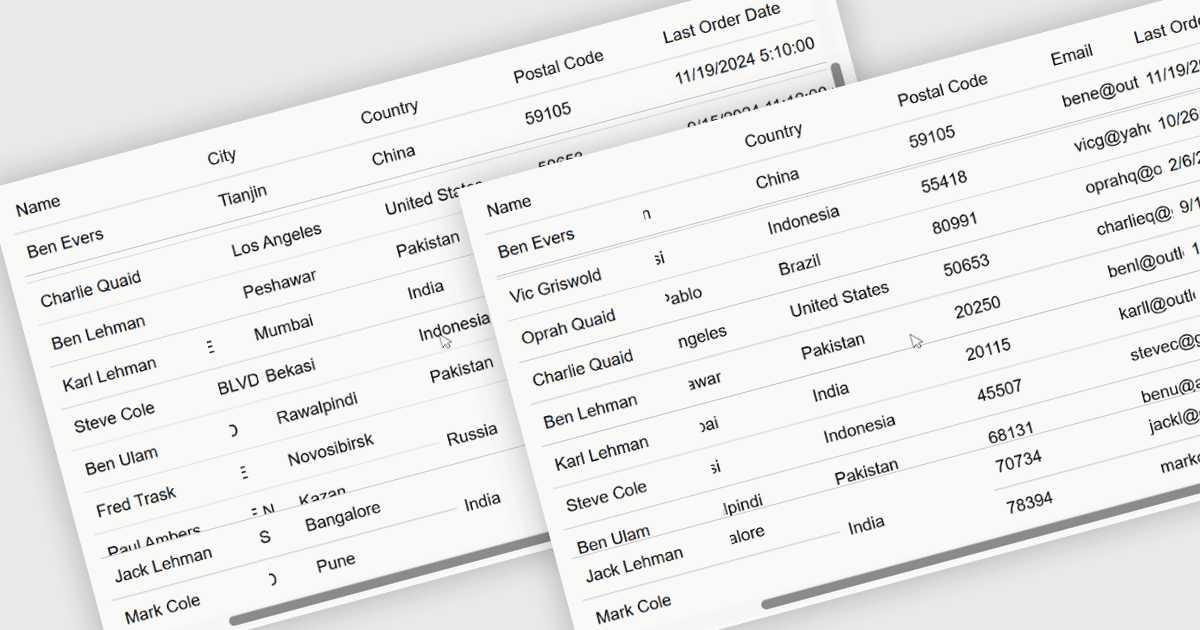Select Vic Griswold in right grid
This screenshot has height=630, width=1200.
555,285
